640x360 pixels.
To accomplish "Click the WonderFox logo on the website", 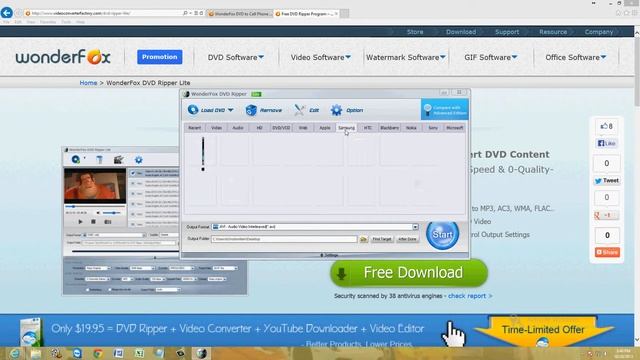I will [x=63, y=57].
